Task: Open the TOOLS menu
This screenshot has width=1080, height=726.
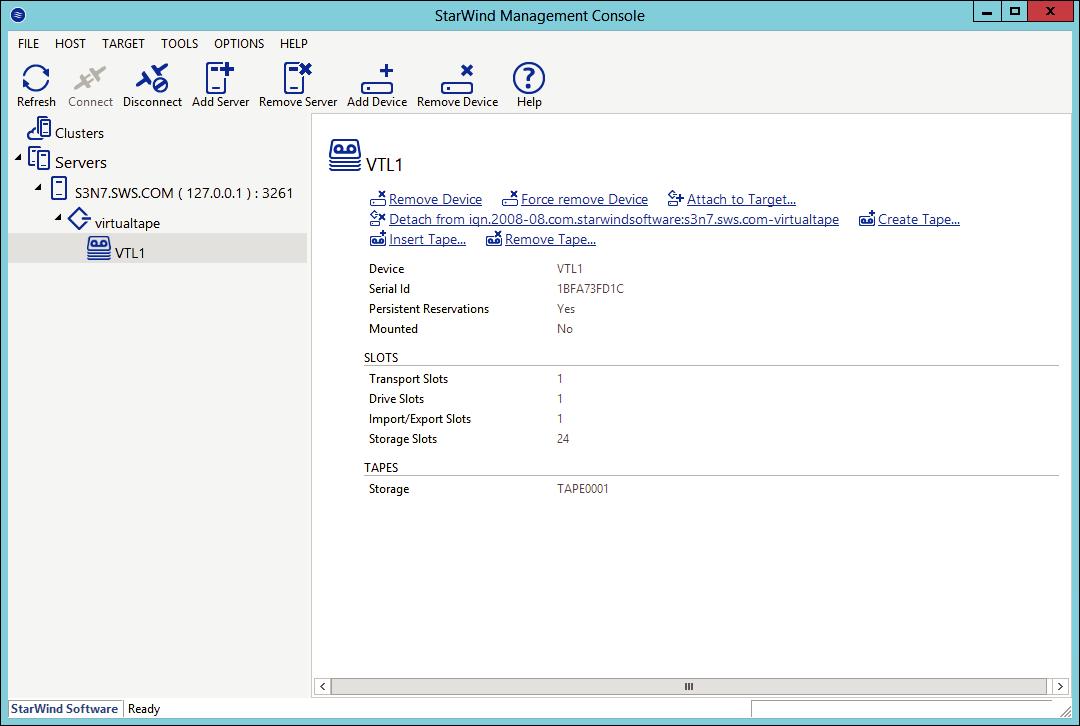Action: [x=179, y=43]
